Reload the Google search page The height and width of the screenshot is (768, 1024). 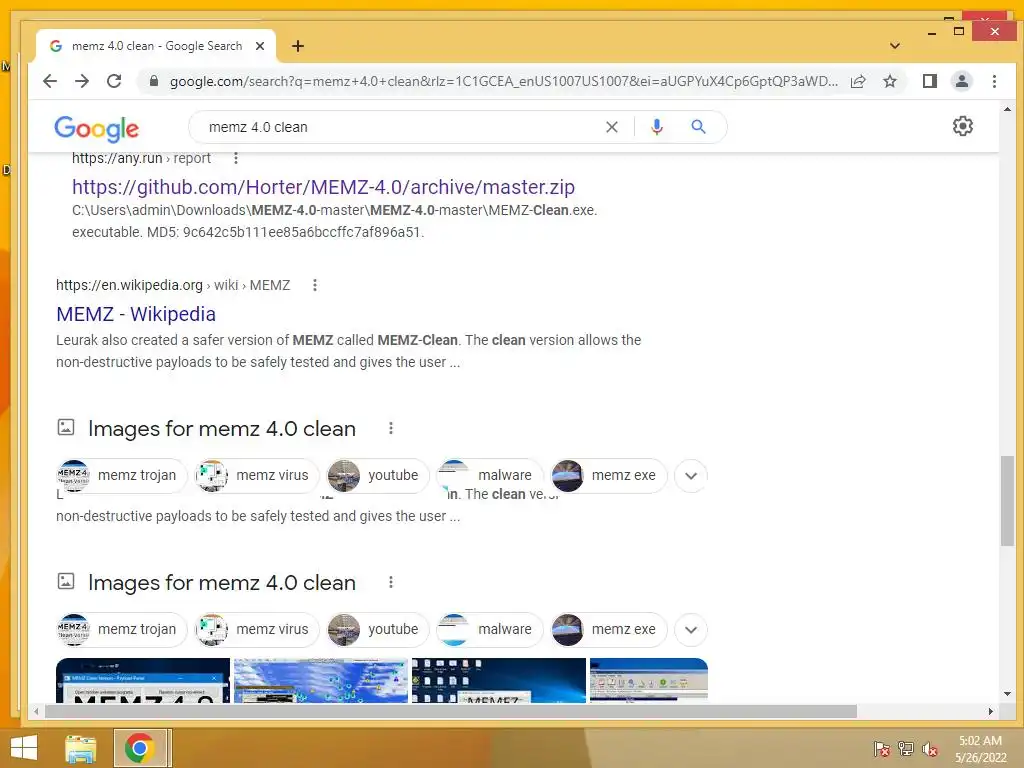(114, 81)
